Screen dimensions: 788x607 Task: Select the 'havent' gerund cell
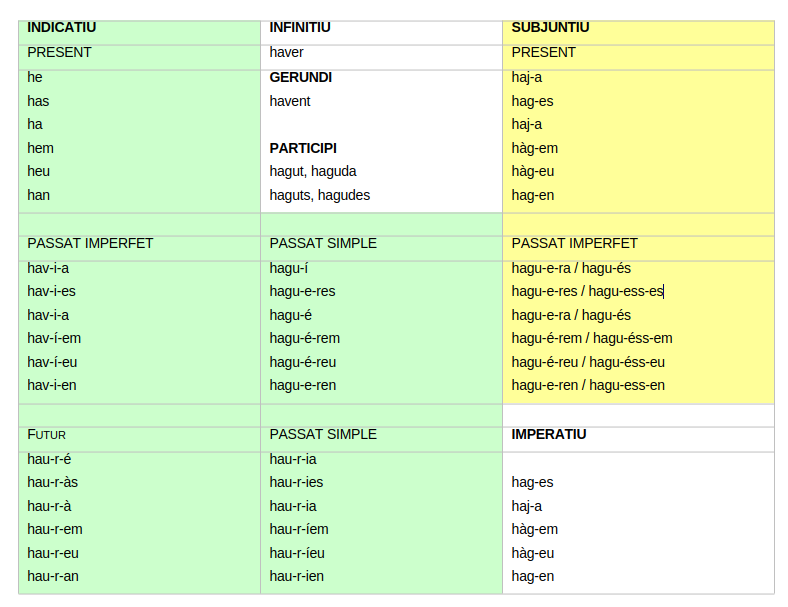(x=290, y=101)
